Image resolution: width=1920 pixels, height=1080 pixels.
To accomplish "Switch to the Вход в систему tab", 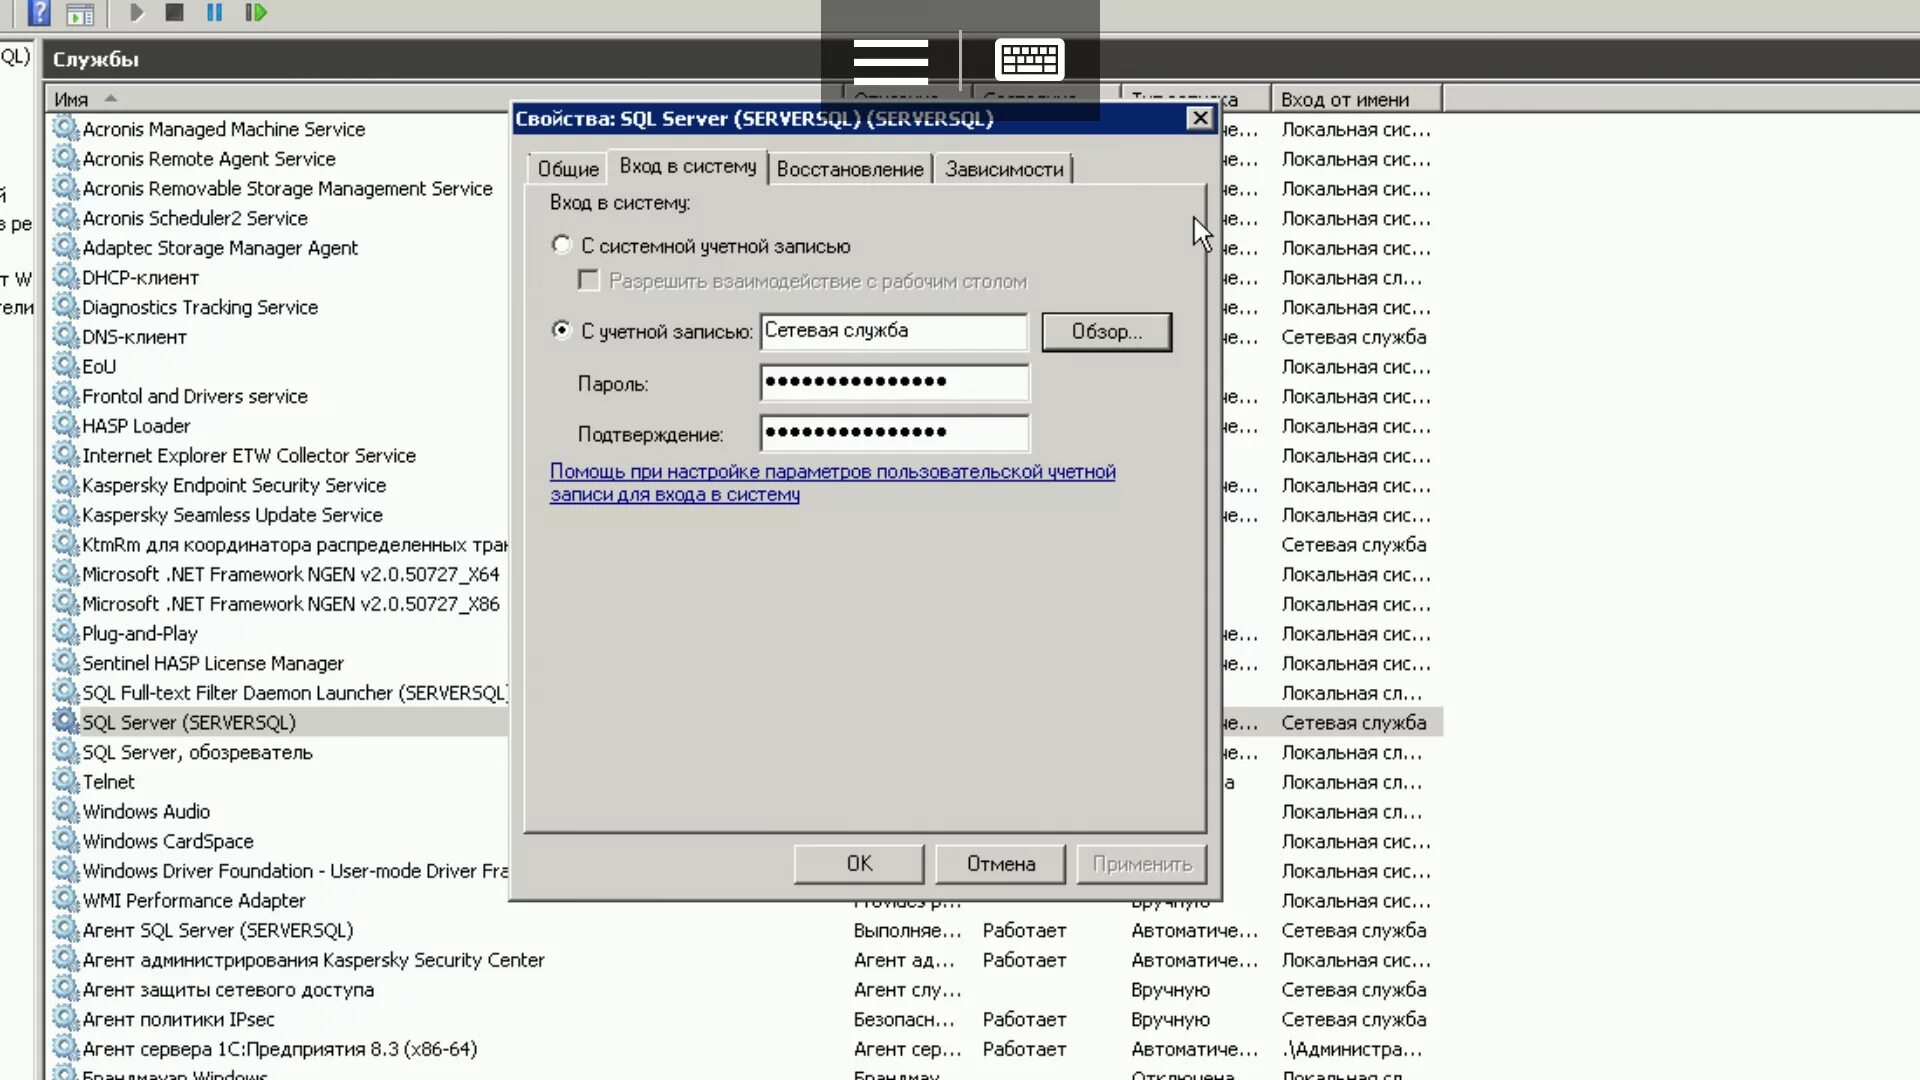I will pos(688,167).
